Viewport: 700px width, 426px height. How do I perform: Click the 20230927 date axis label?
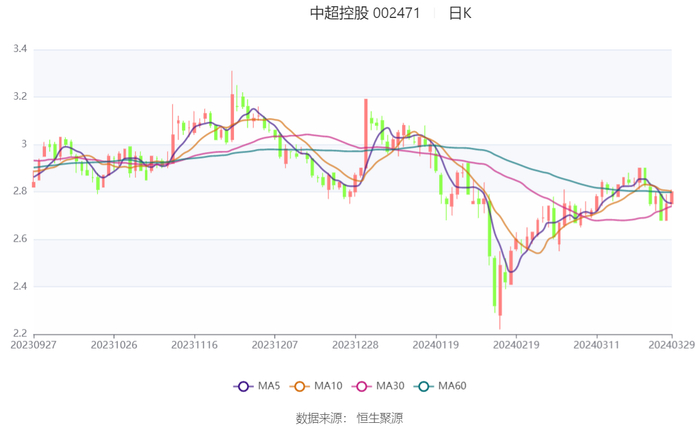(x=34, y=345)
